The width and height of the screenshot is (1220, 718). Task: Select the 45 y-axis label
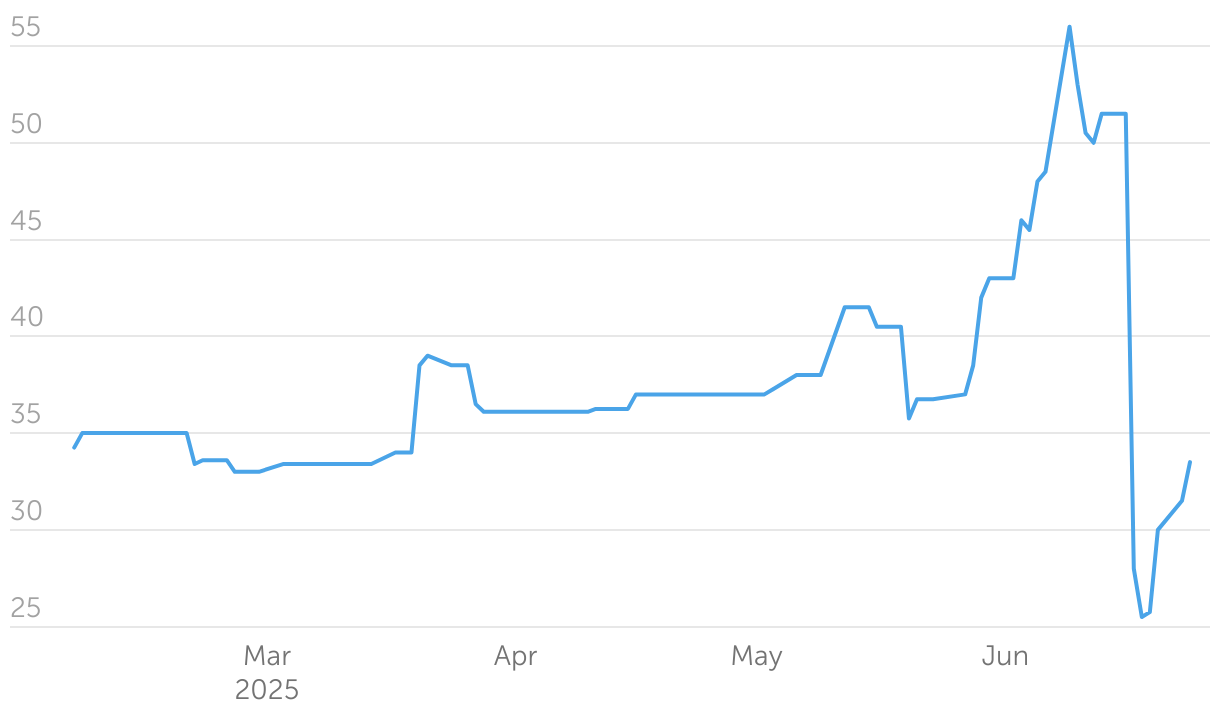click(x=25, y=222)
